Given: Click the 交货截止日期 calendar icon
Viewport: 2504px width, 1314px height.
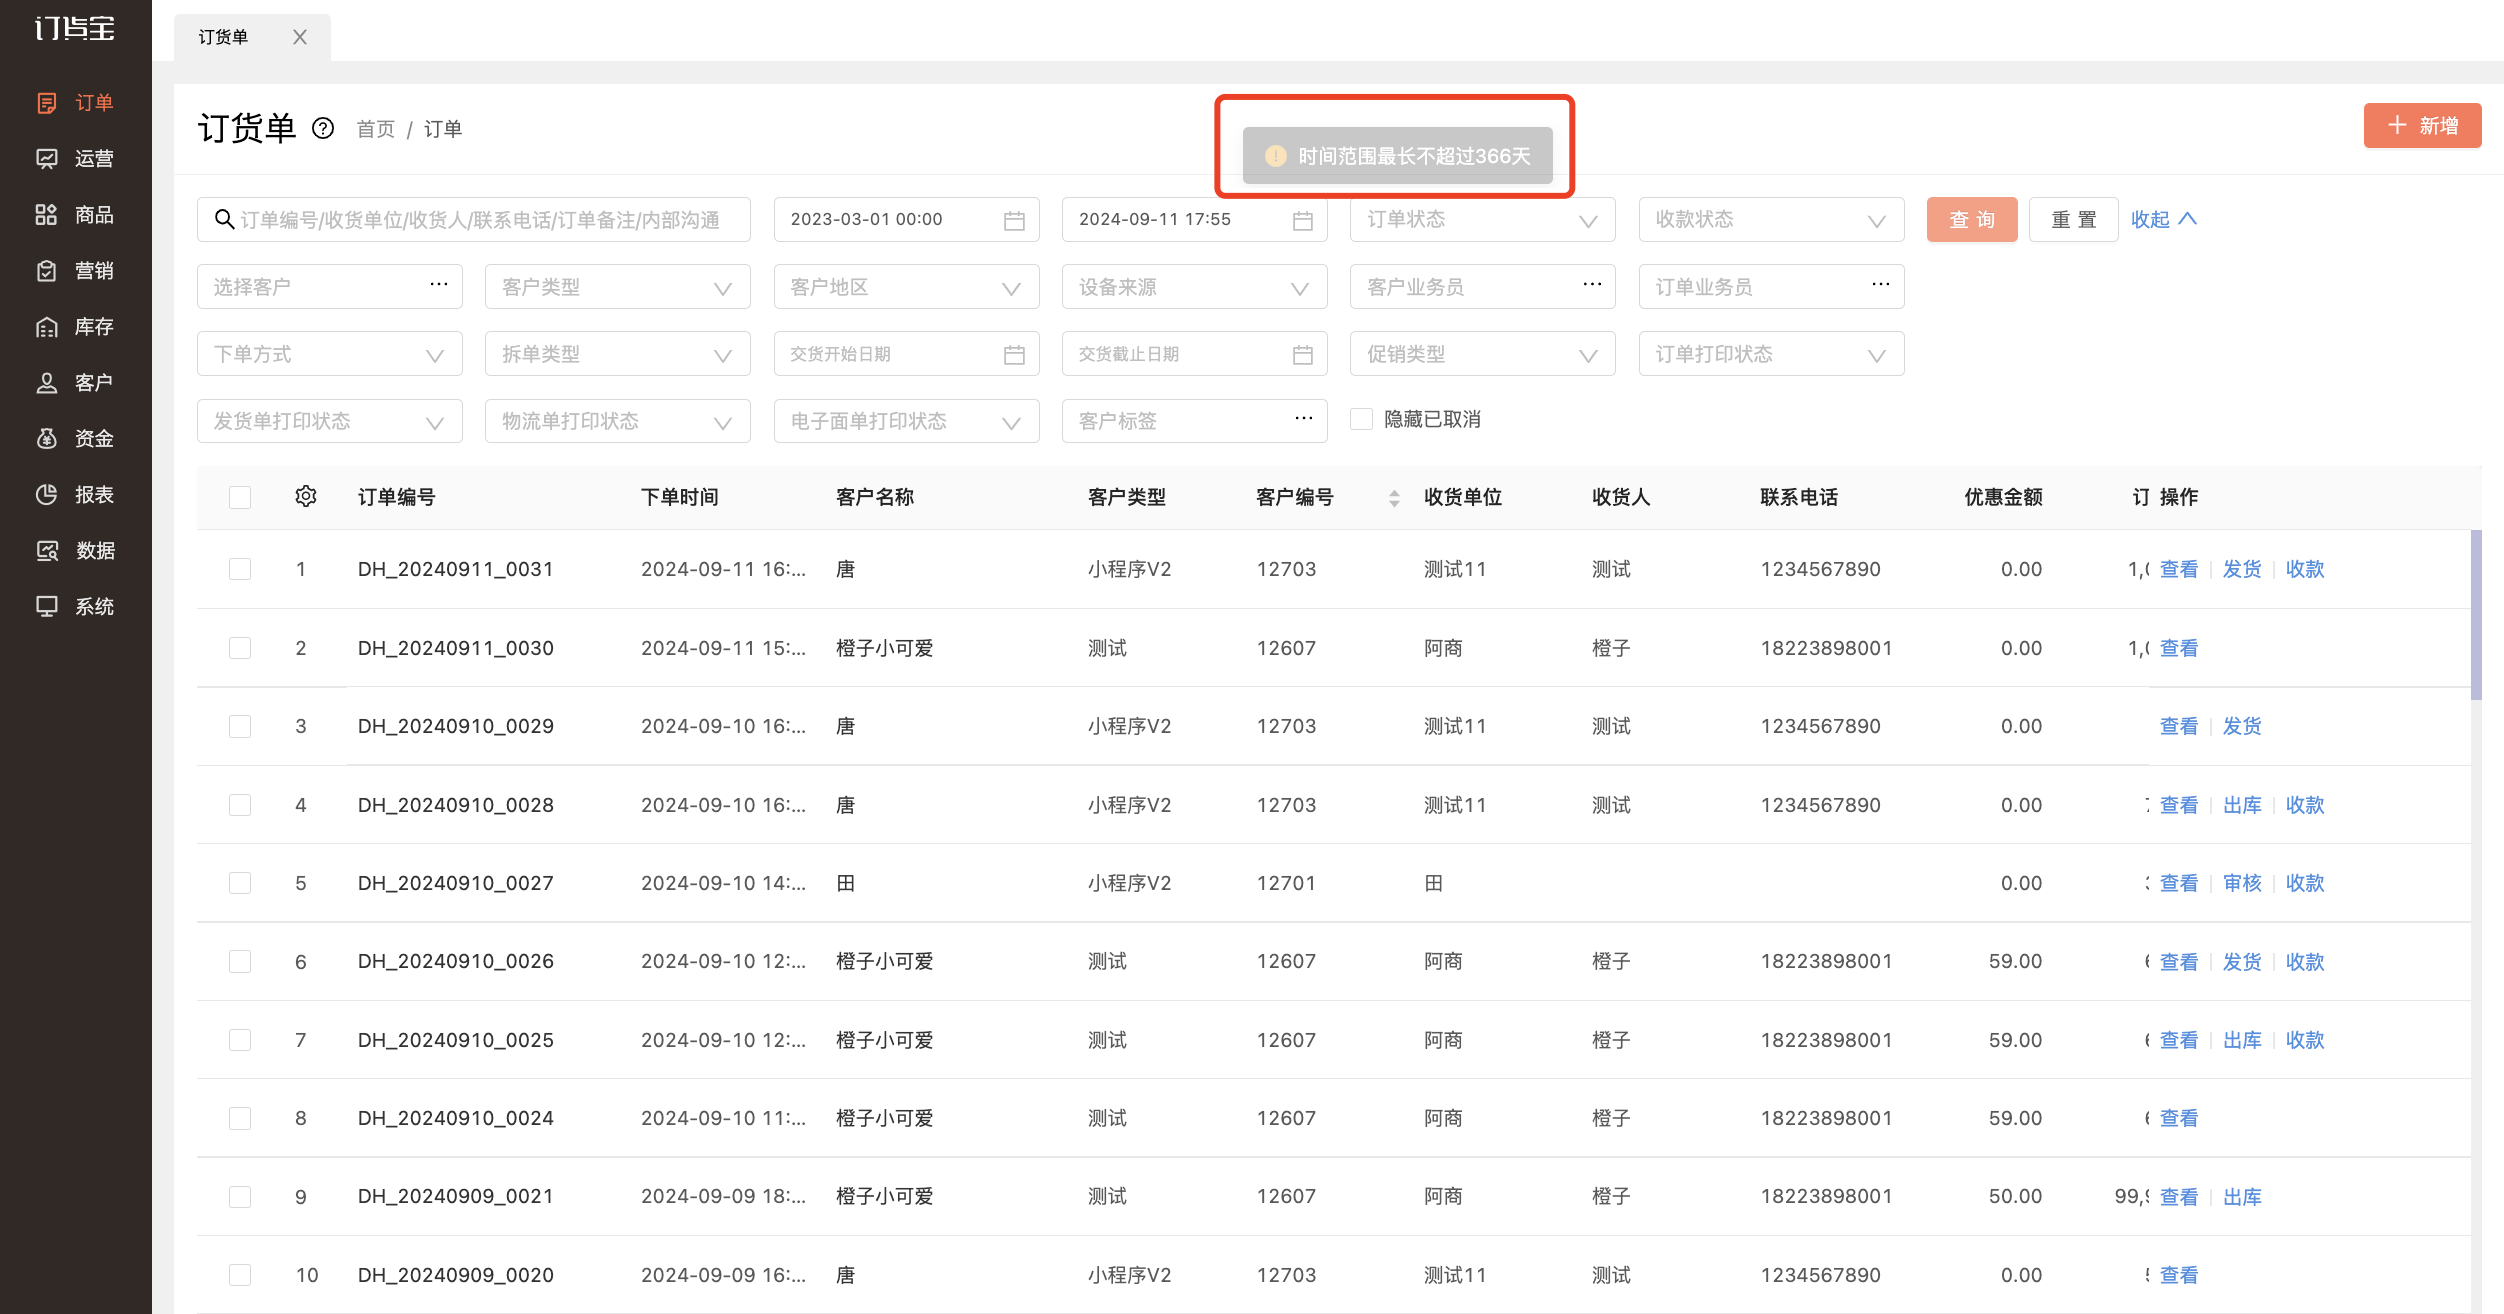Looking at the screenshot, I should click(x=1302, y=354).
